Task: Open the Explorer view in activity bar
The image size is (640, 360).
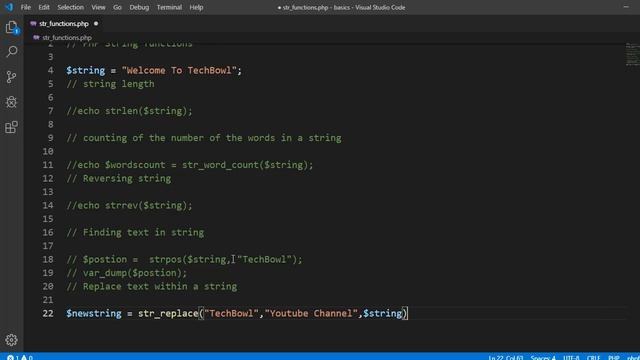Action: tap(11, 27)
